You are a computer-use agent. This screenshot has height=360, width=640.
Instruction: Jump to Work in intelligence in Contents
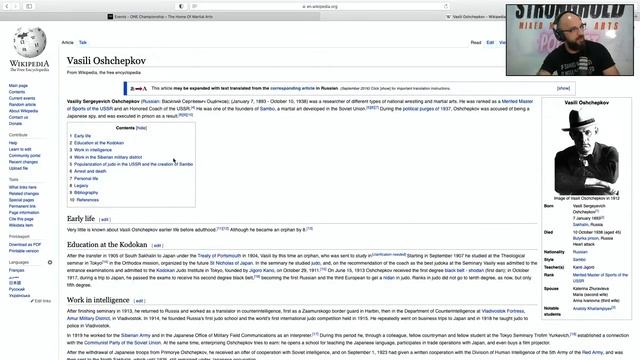pyautogui.click(x=93, y=150)
